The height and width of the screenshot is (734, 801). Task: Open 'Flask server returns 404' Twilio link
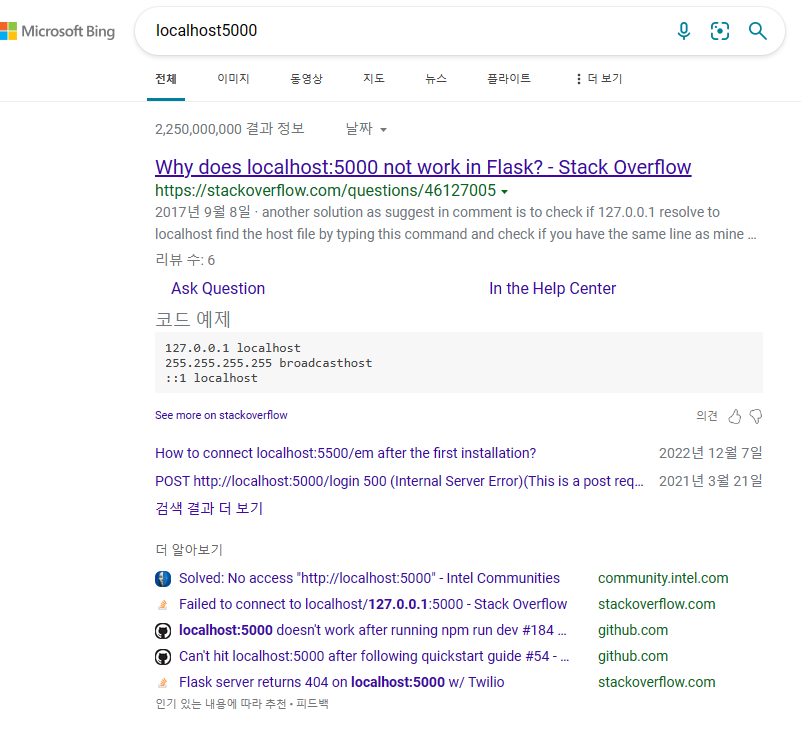[x=342, y=682]
